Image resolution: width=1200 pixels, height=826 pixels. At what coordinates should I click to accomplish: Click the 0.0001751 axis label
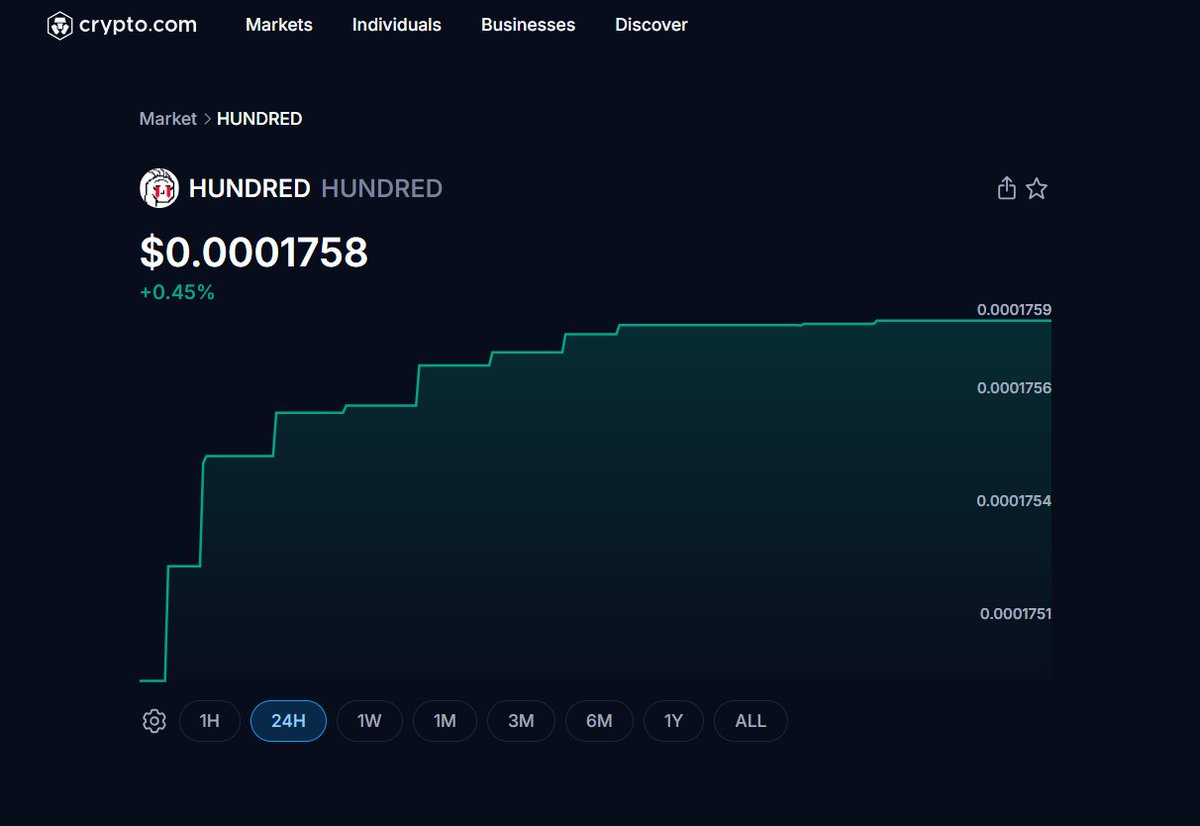click(1016, 614)
